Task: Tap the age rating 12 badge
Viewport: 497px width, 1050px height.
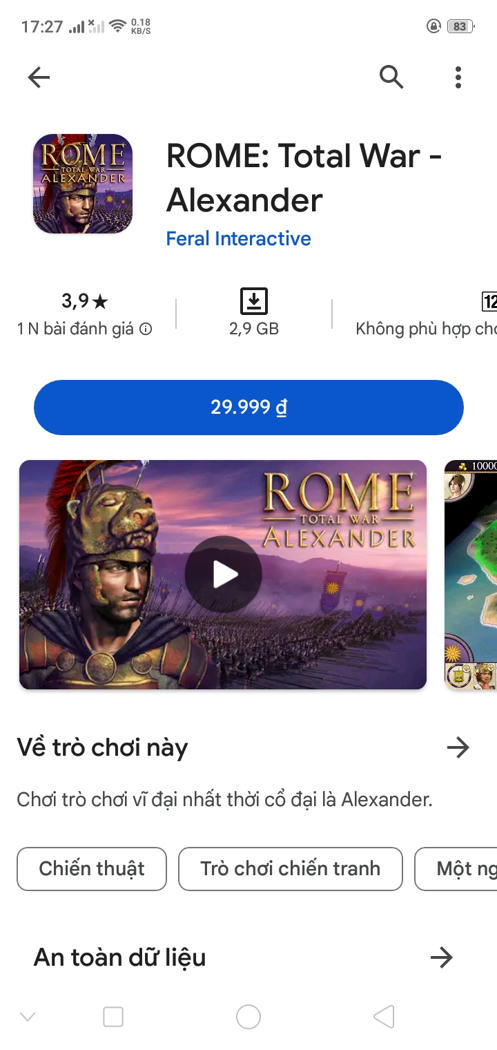Action: tap(489, 301)
